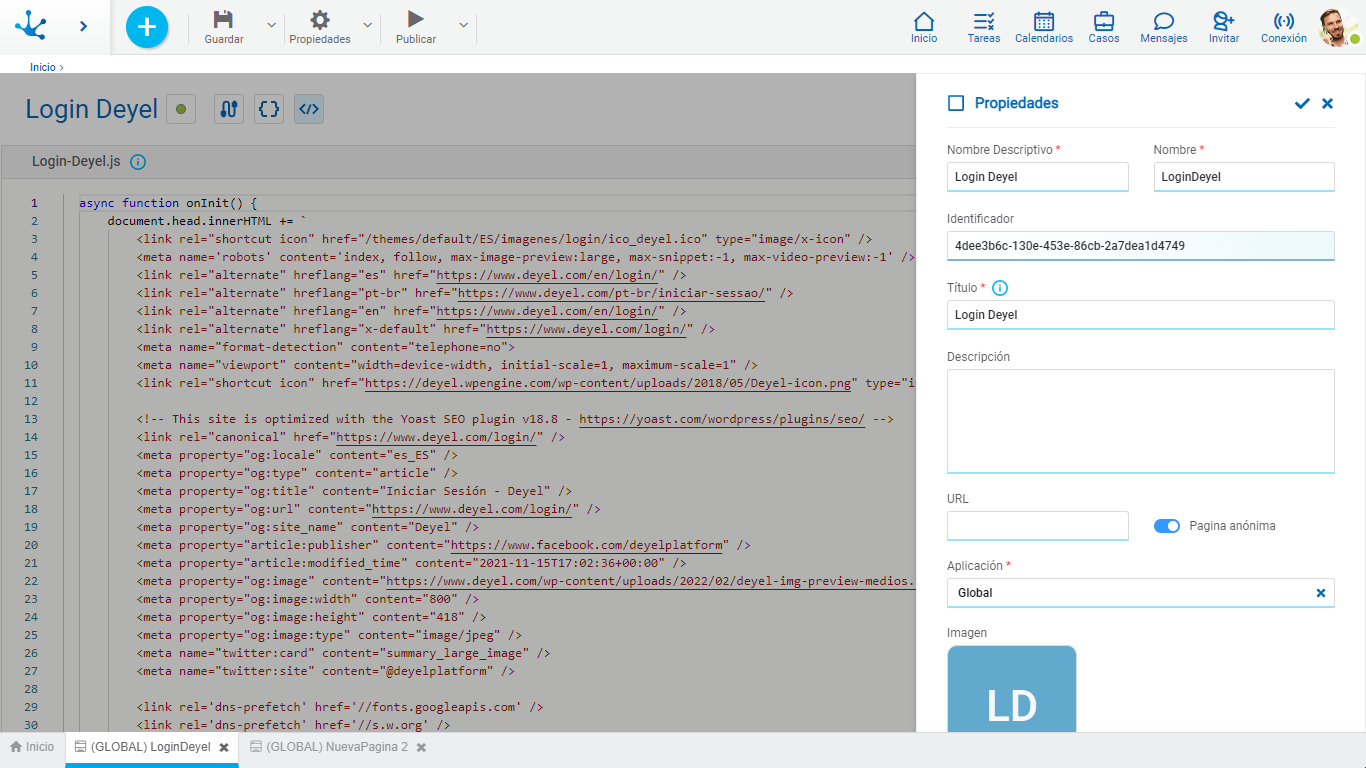Screen dimensions: 1366x768
Task: Open the Propiedades toolbar dropdown arrow
Action: [368, 25]
